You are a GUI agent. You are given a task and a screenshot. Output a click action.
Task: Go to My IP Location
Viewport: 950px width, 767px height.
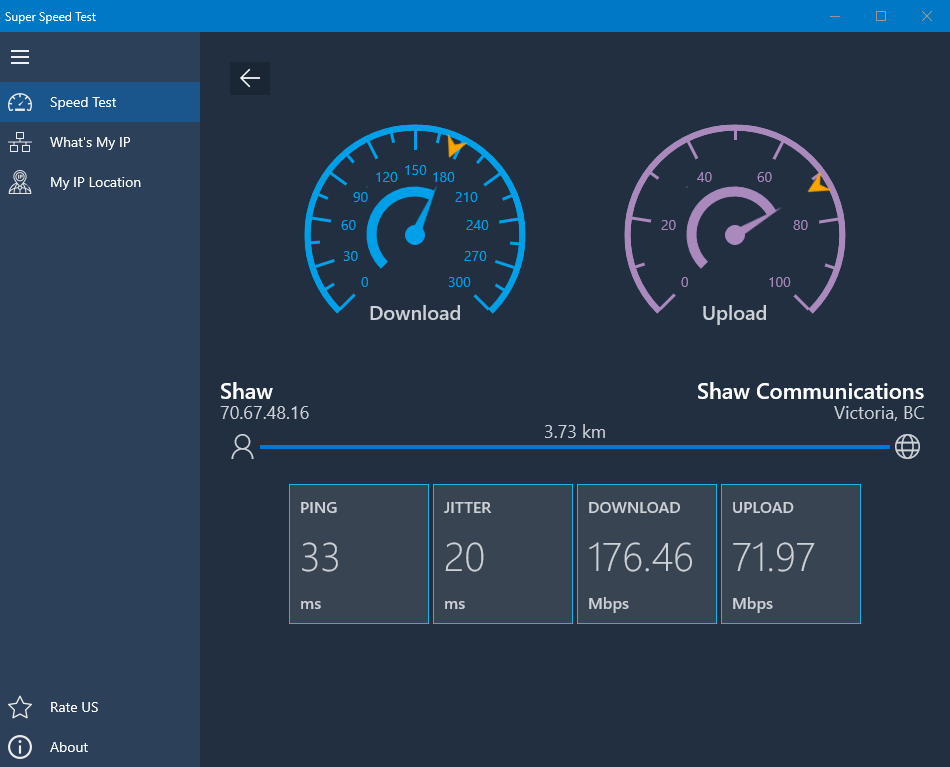[95, 182]
